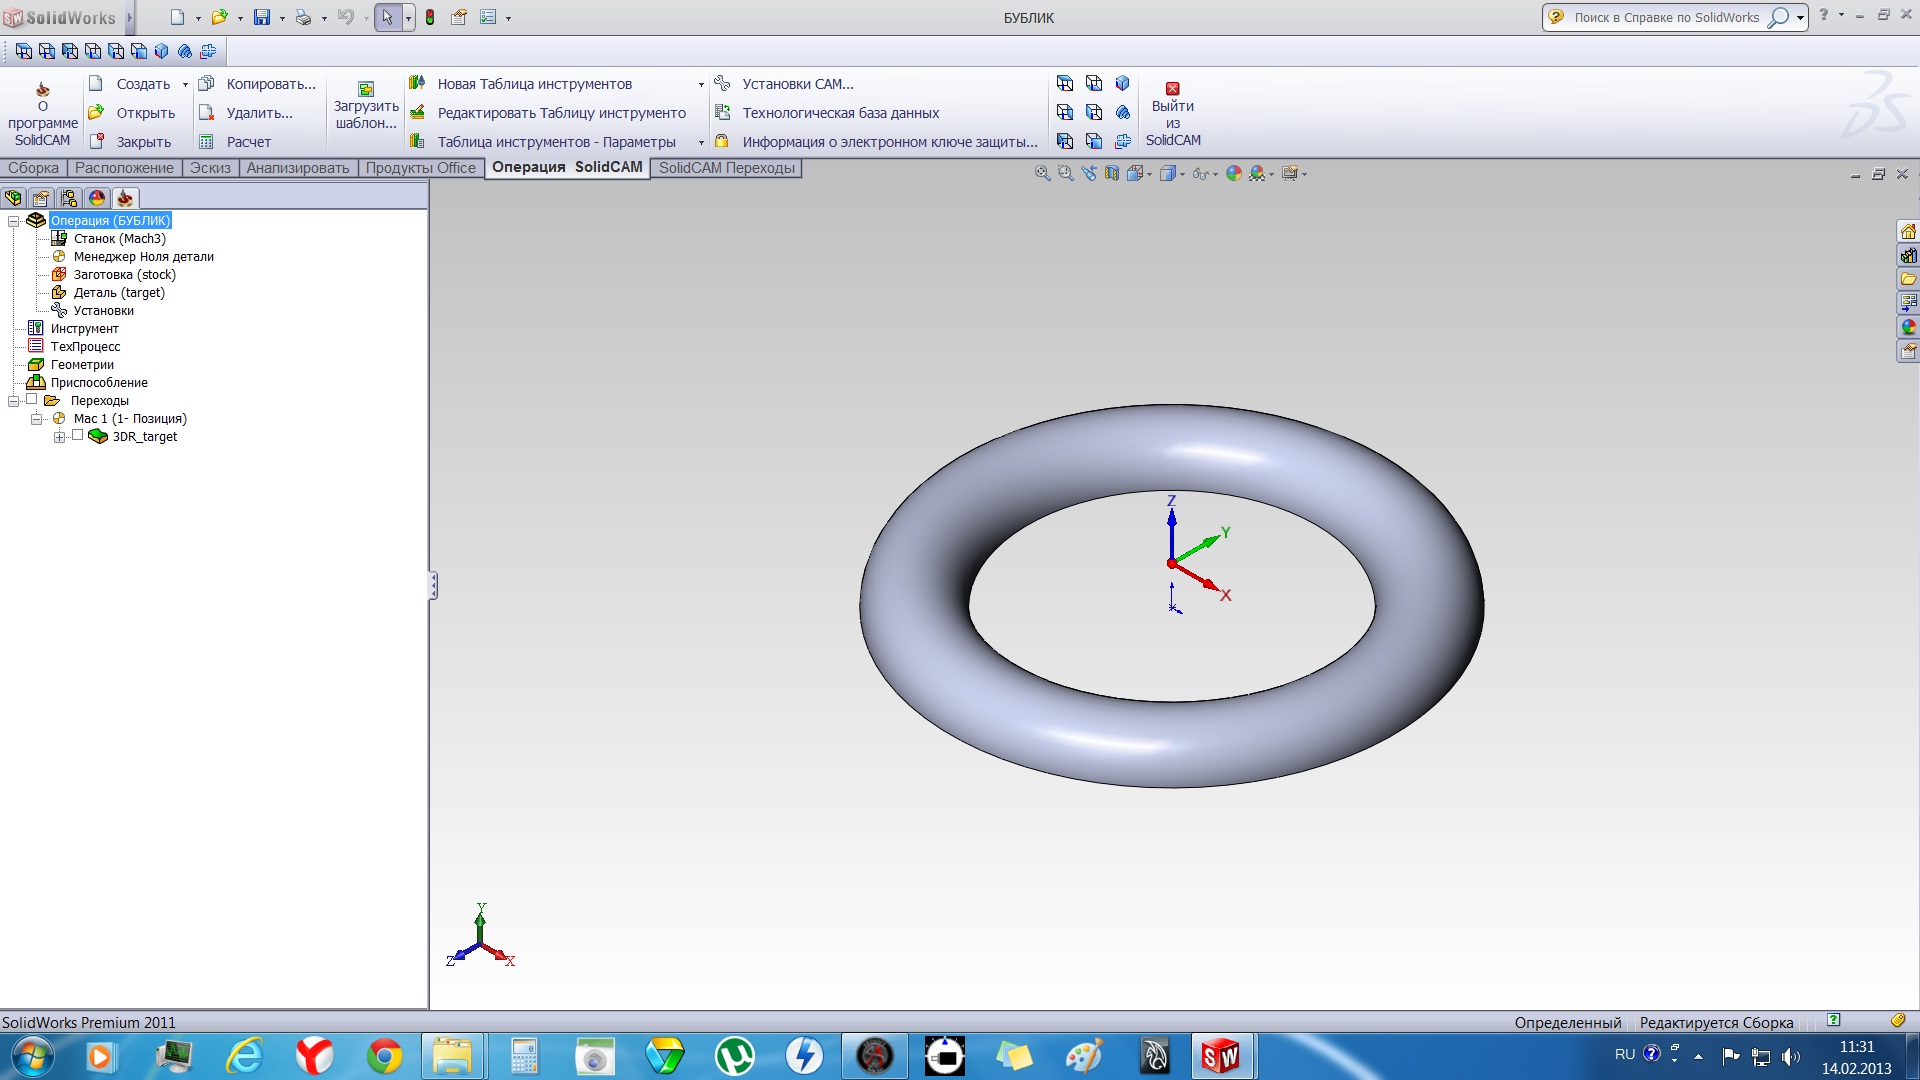Click the Previous View icon
This screenshot has width=1920, height=1080.
(x=1089, y=174)
